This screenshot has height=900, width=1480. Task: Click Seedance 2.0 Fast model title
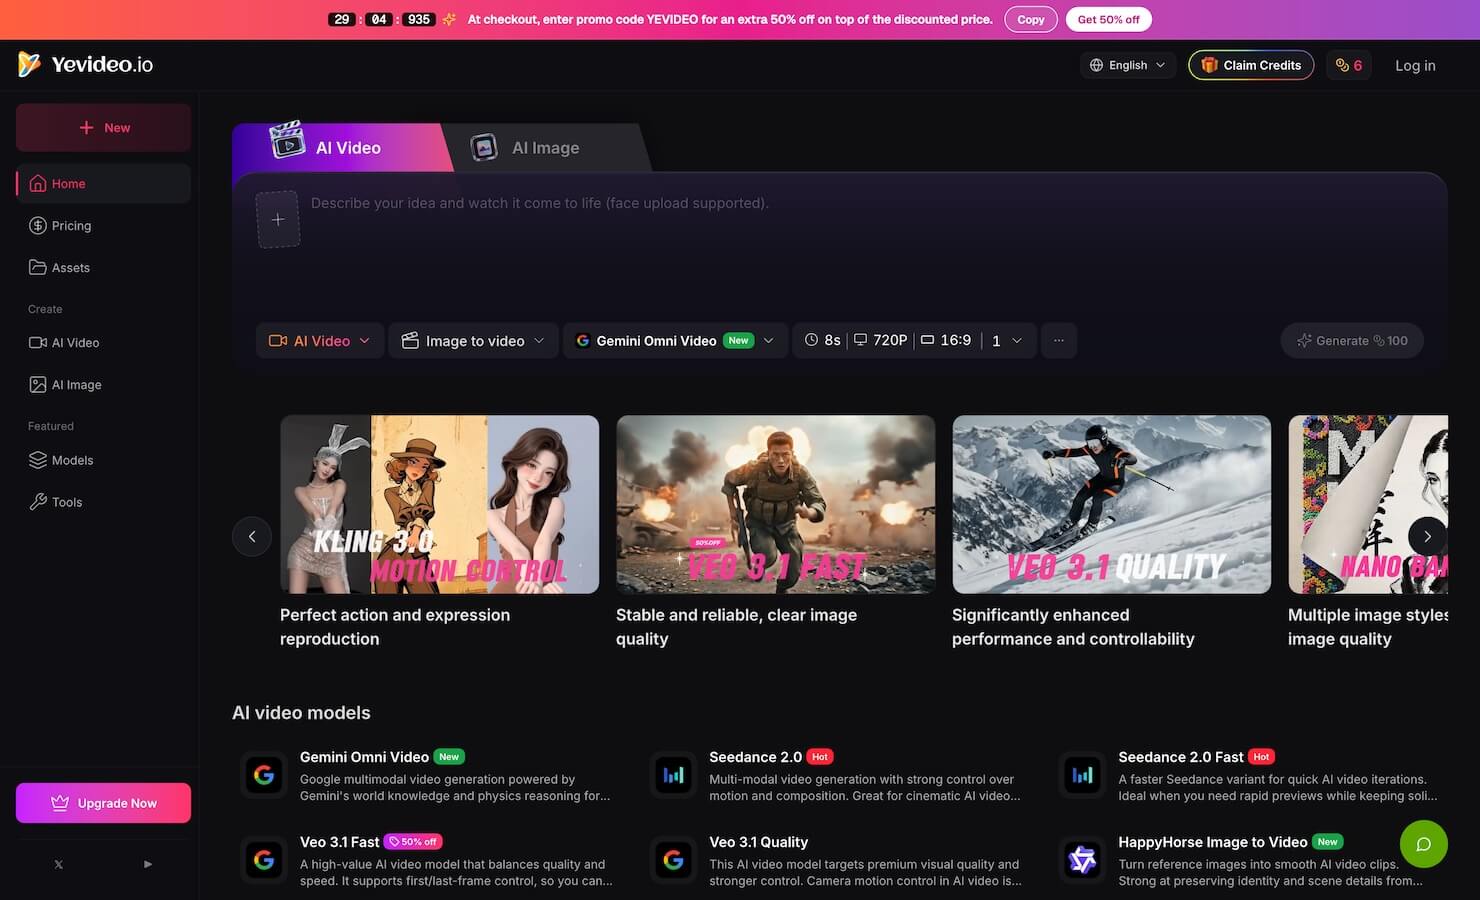[1180, 757]
